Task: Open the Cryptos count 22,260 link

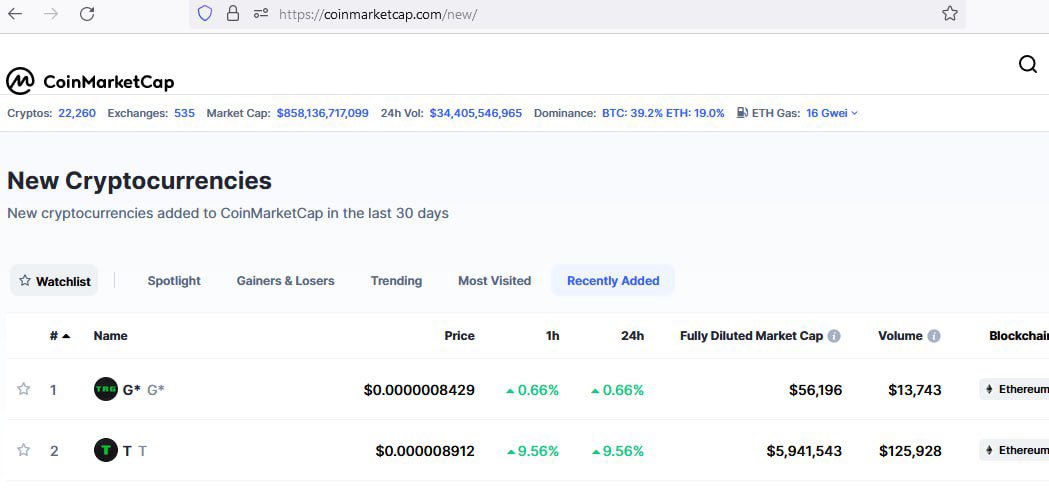Action: coord(77,113)
